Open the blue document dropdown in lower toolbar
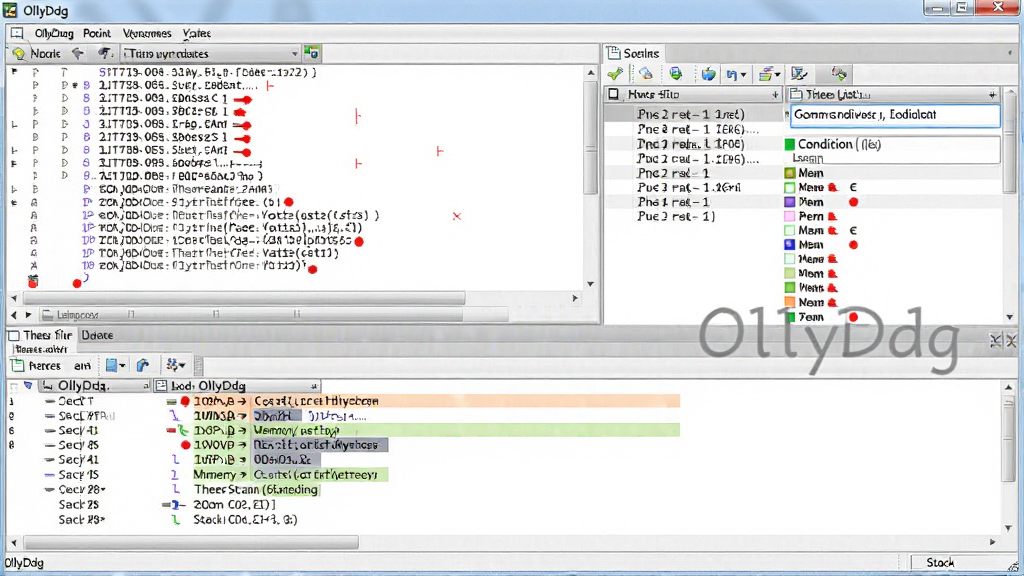 [122, 366]
